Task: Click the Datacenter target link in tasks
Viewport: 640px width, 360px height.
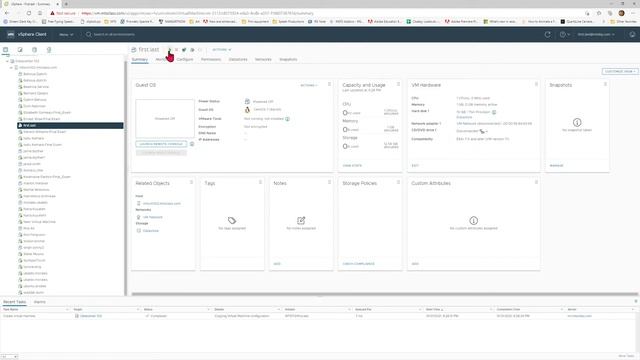Action: click(91, 316)
